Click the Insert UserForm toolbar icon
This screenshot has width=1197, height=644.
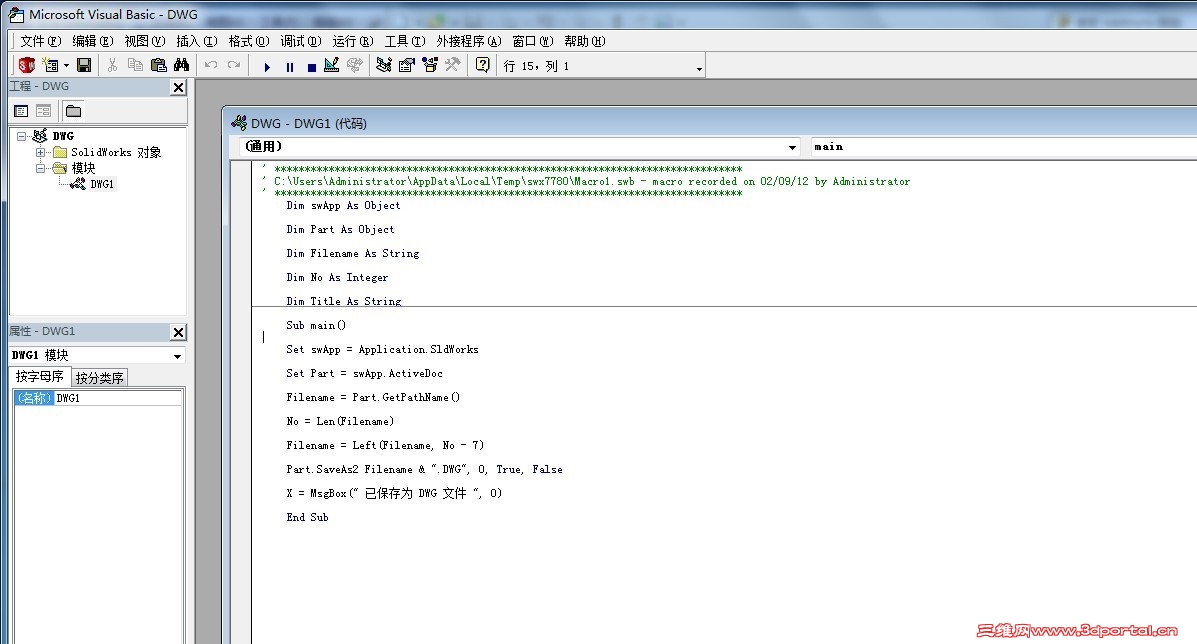click(x=50, y=66)
